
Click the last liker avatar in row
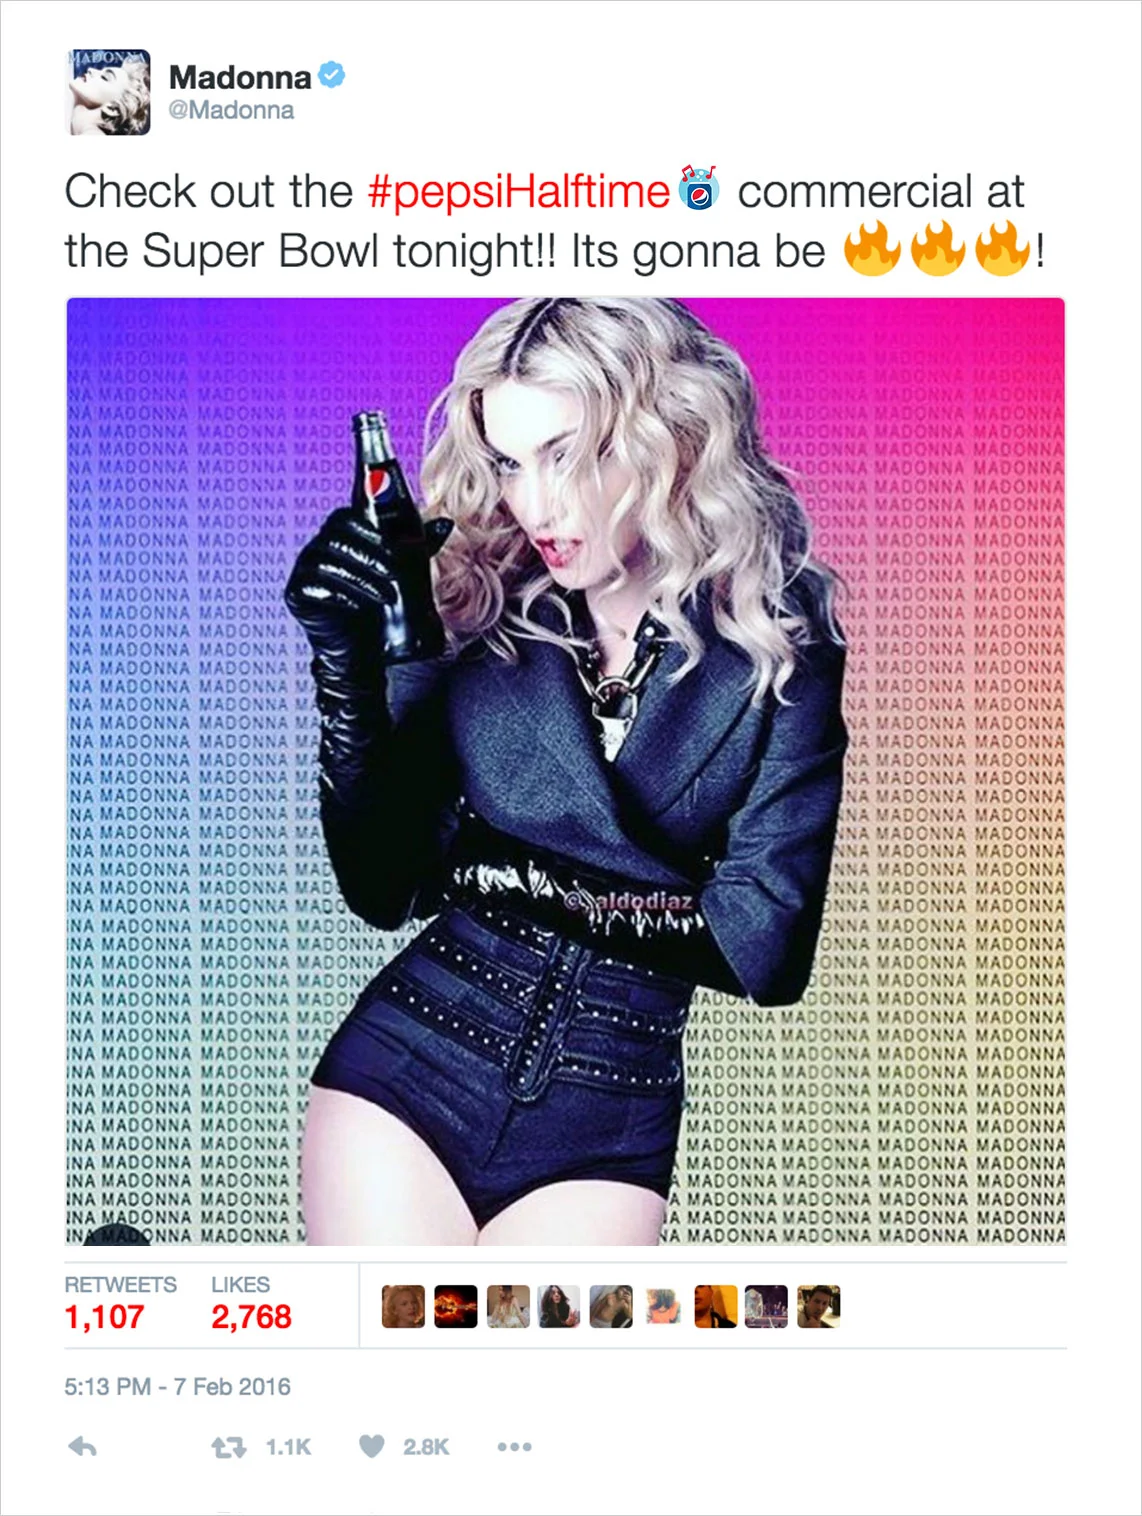[x=818, y=1307]
